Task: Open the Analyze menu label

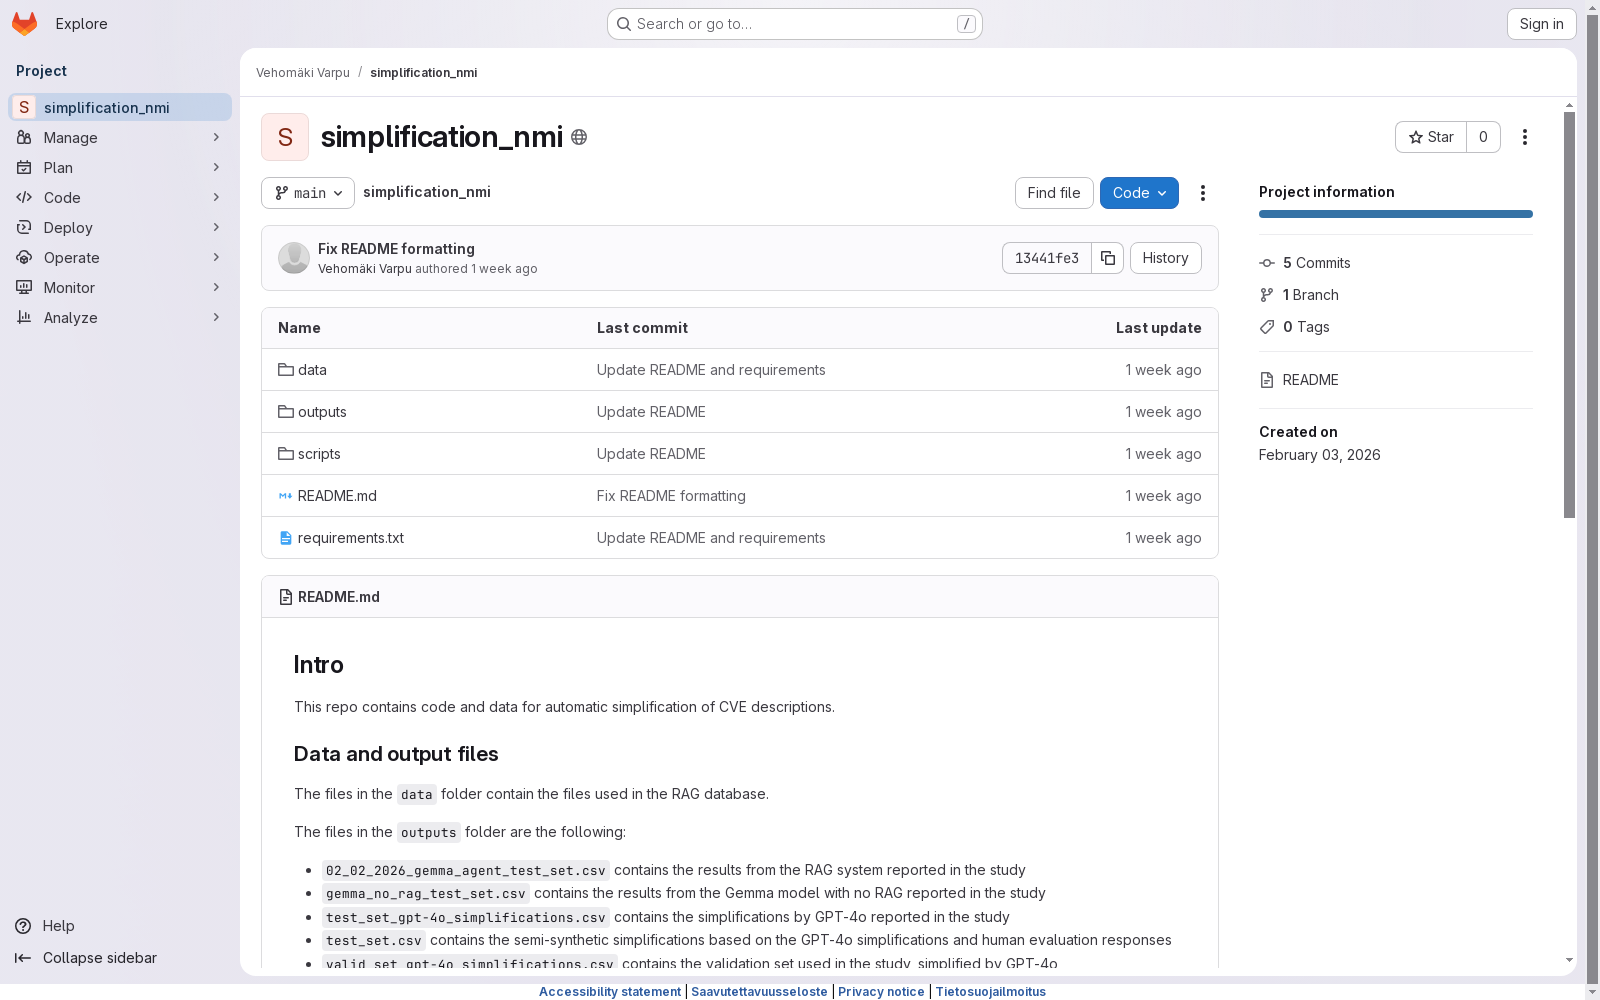Action: (x=71, y=317)
